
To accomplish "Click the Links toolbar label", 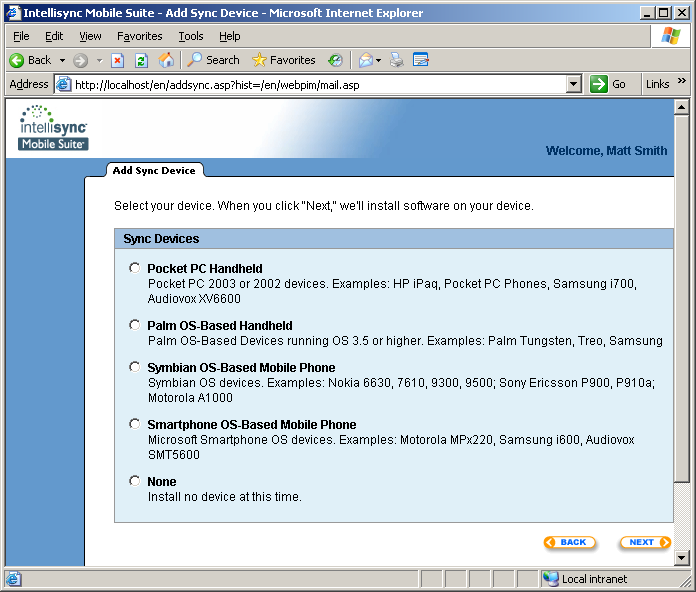I will 657,84.
